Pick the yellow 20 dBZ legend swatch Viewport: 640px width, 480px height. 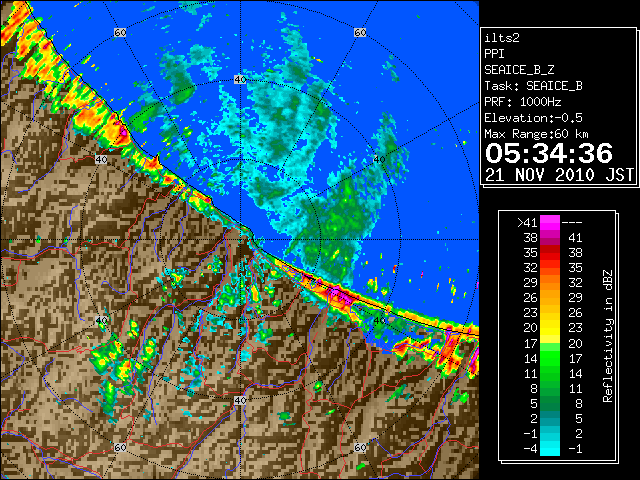(x=550, y=328)
